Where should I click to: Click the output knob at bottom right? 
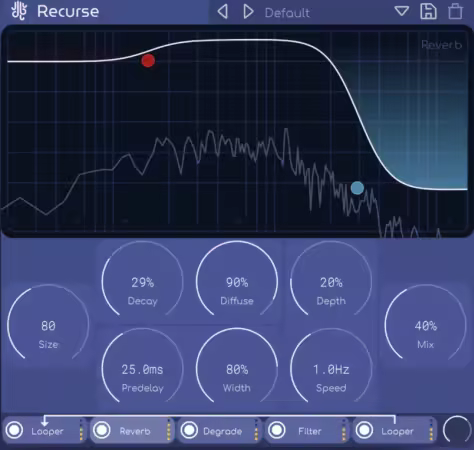pos(457,430)
